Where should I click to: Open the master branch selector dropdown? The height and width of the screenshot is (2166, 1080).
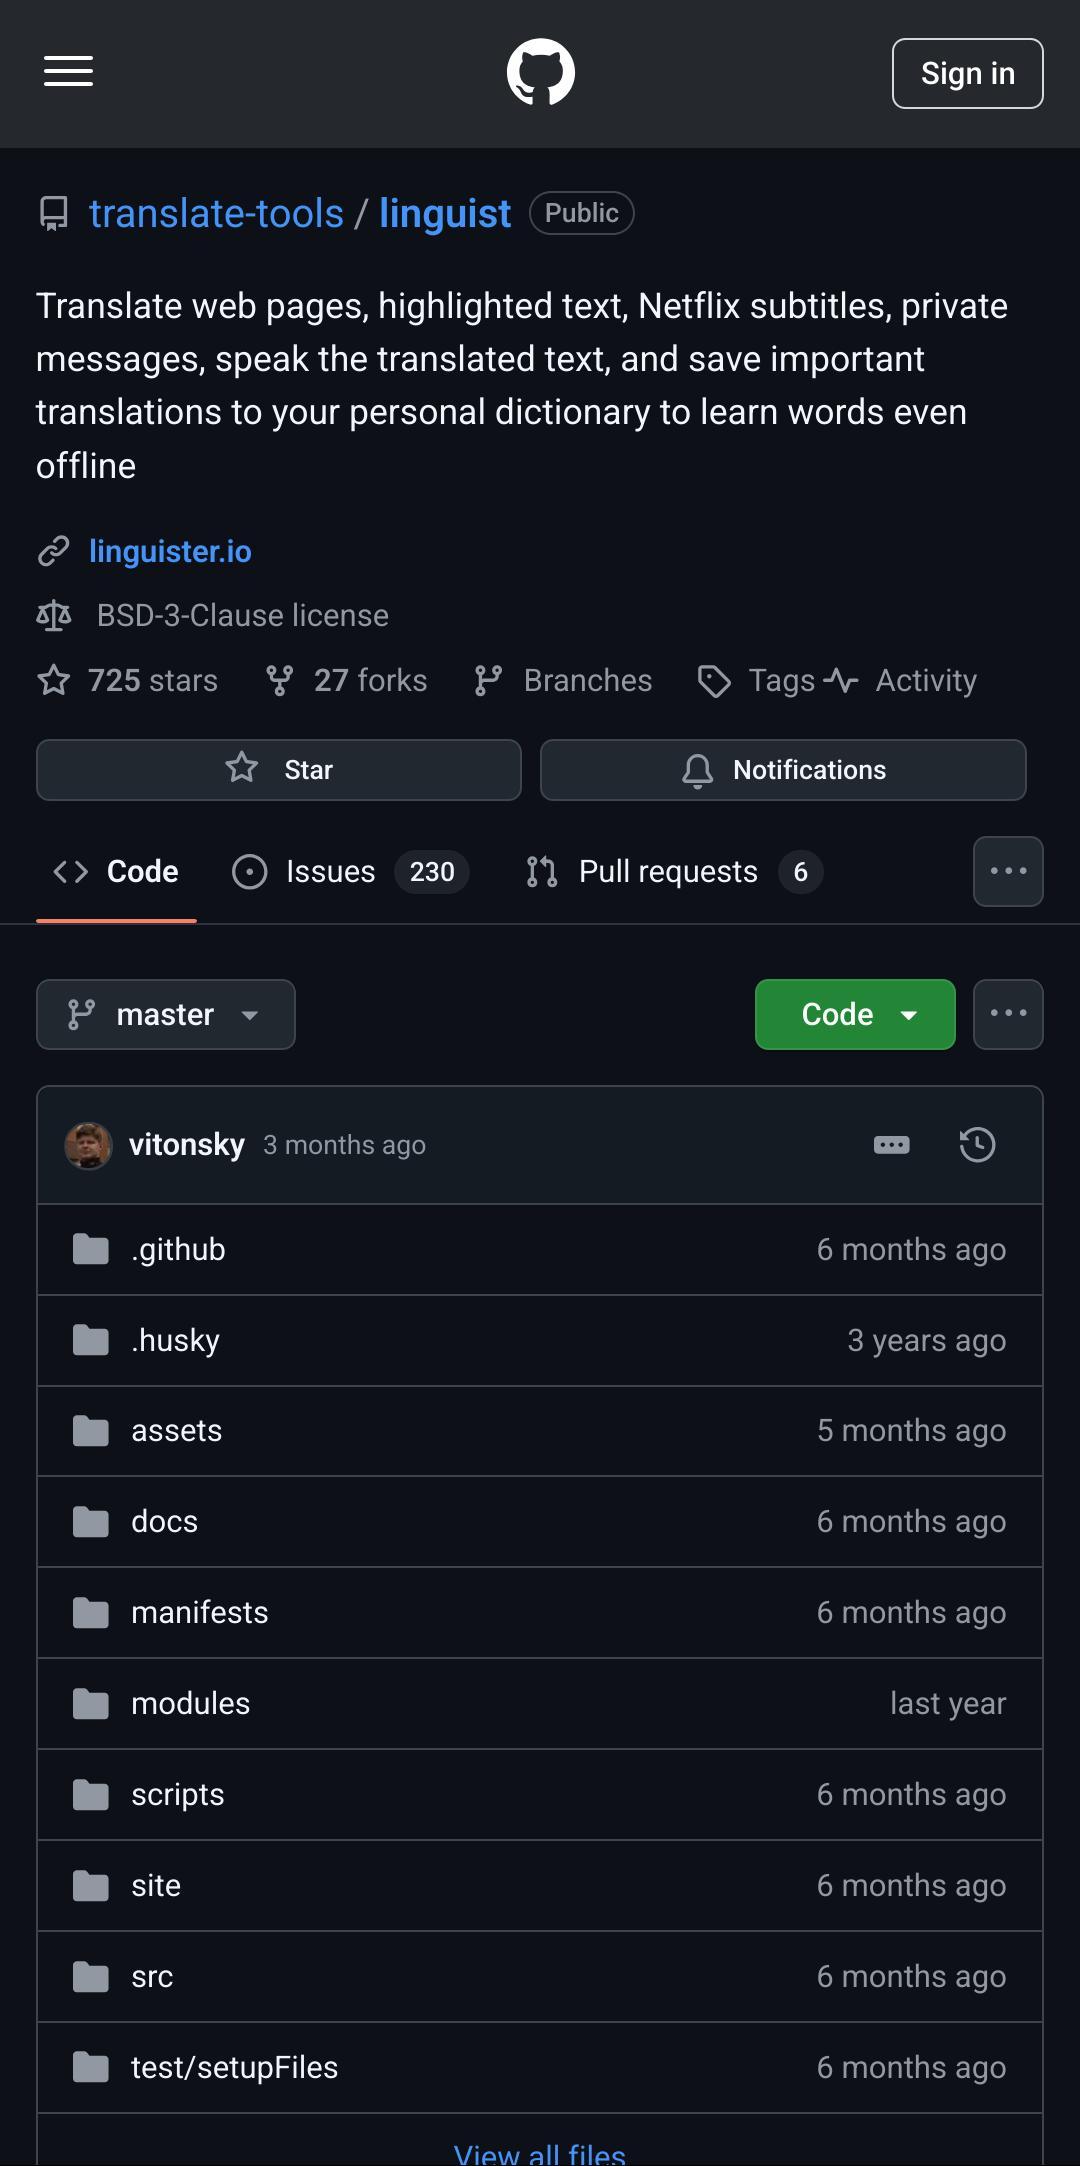click(x=166, y=1014)
